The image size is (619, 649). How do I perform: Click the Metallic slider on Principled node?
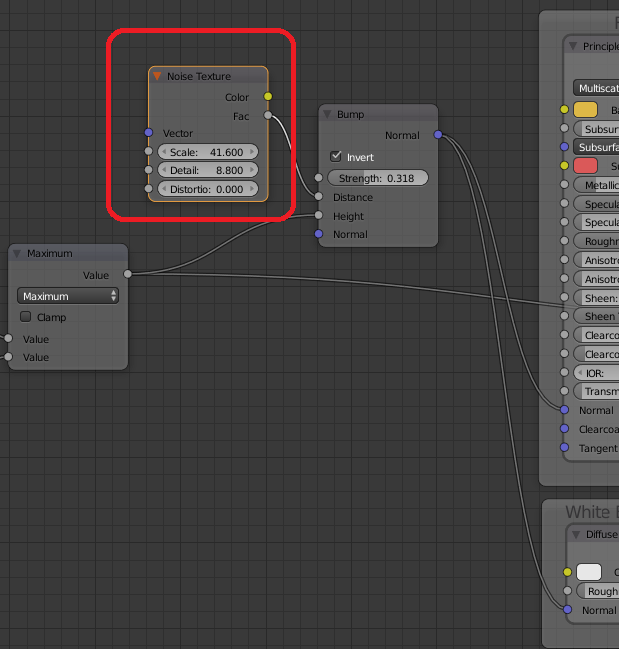[596, 185]
